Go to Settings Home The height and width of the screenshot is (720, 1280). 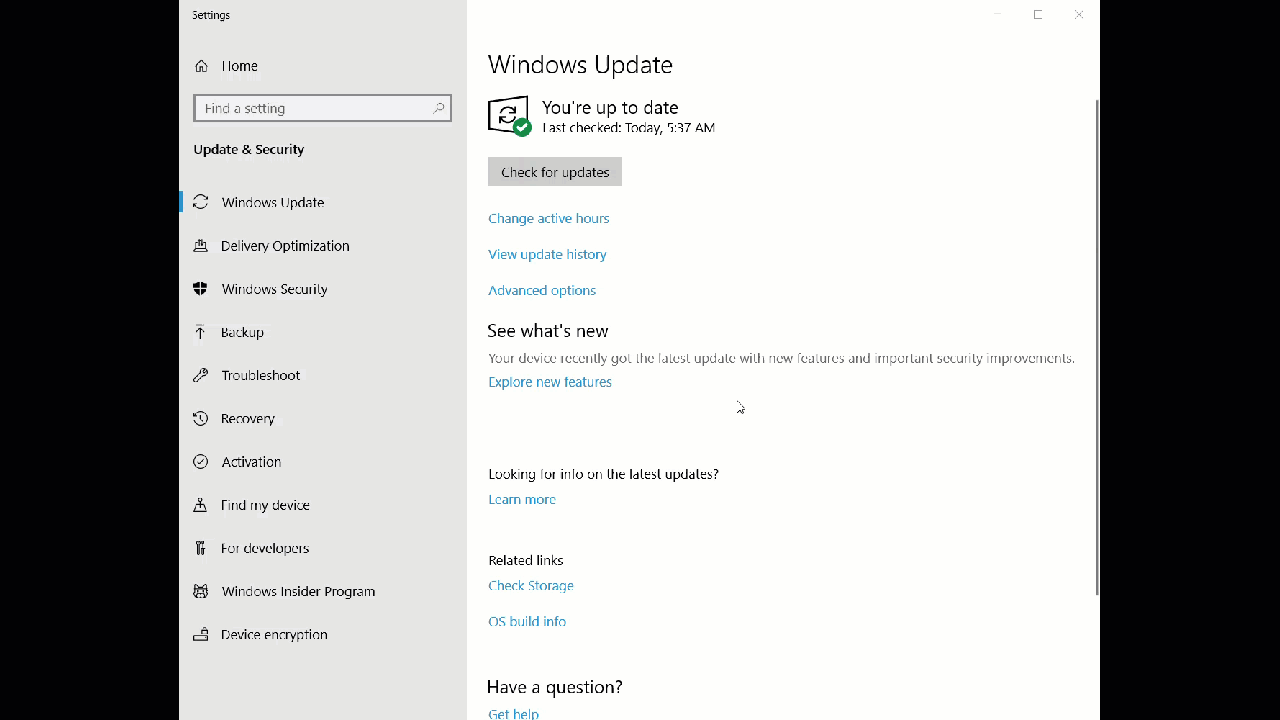323,66
